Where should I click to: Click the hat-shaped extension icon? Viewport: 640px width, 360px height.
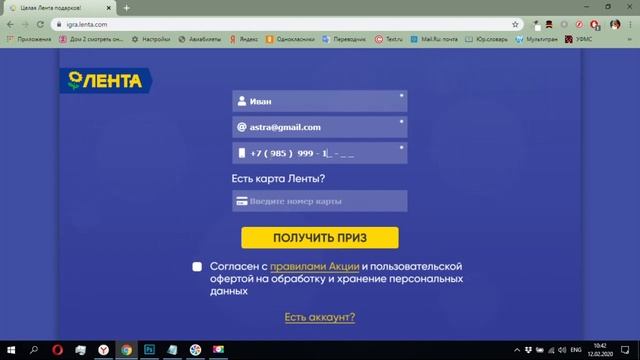549,24
